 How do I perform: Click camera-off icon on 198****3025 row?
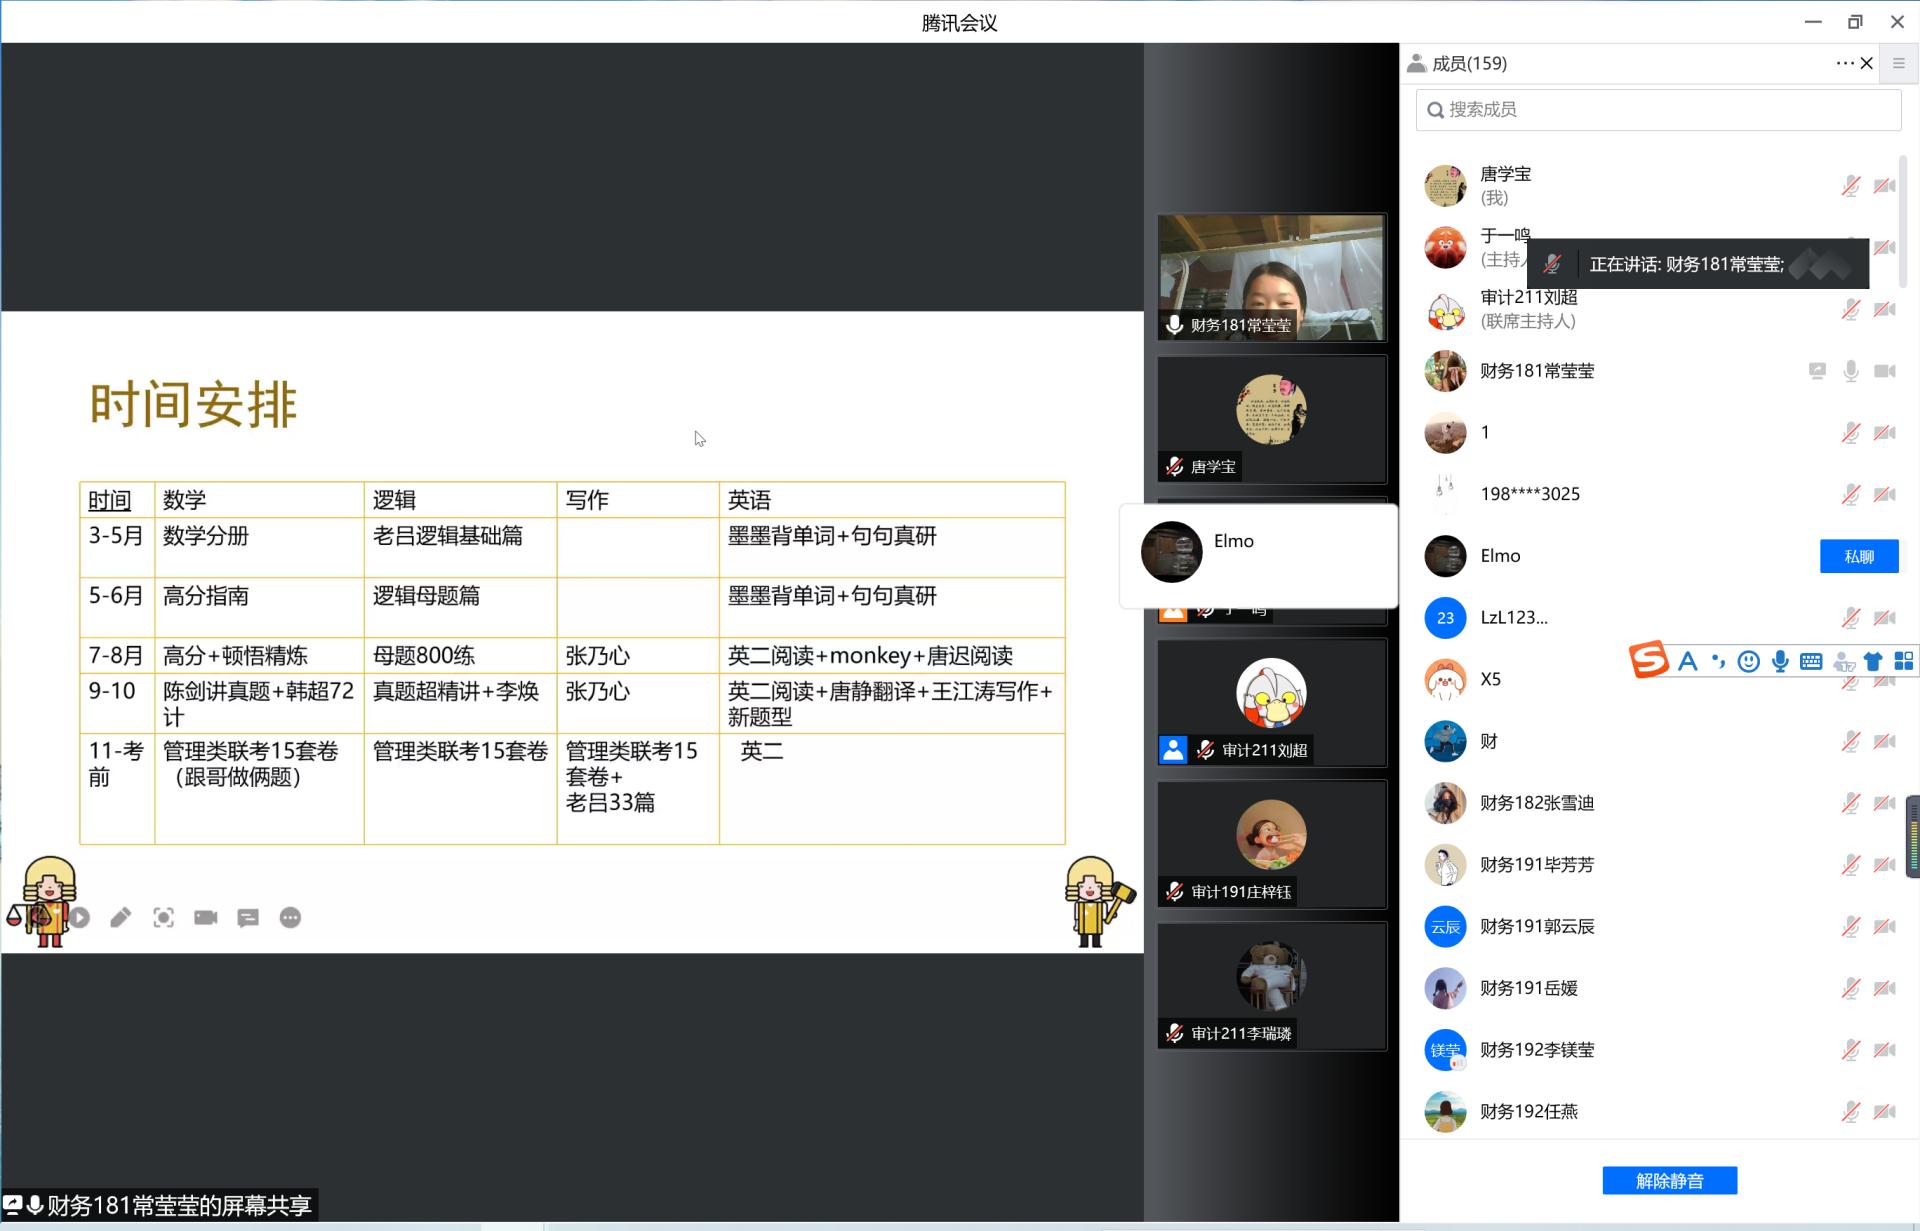coord(1885,494)
